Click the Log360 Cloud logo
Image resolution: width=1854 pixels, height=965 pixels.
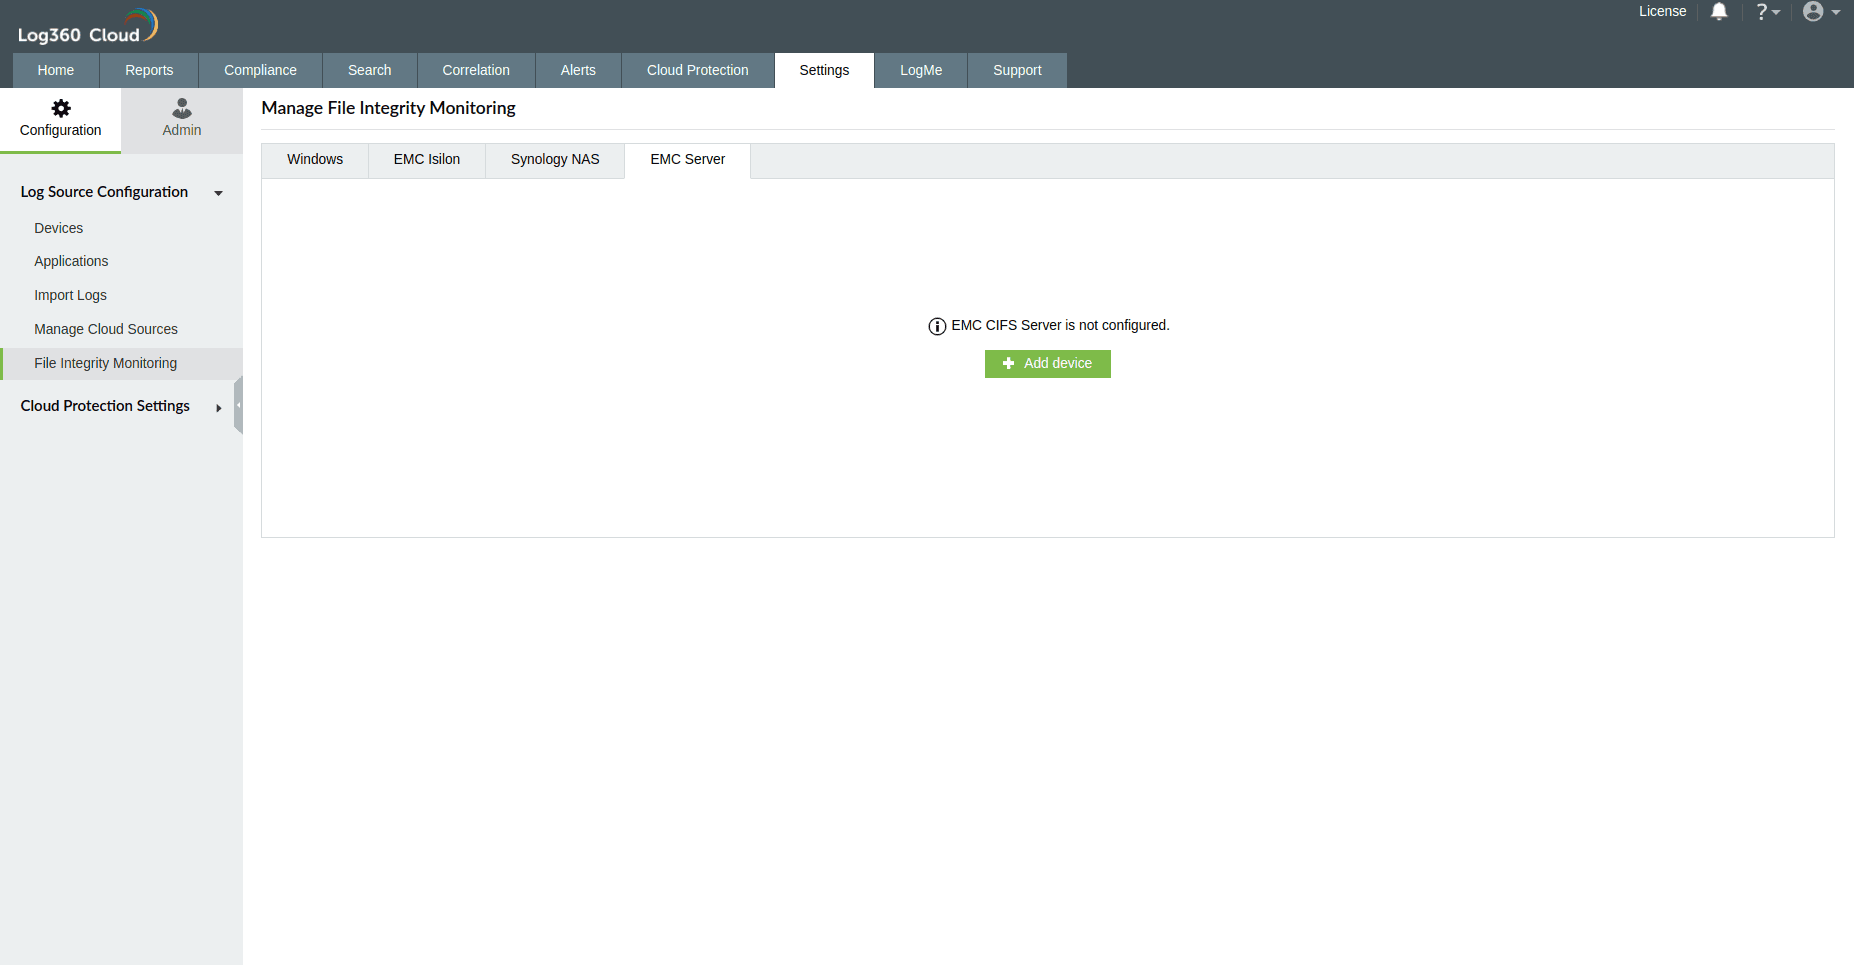85,24
